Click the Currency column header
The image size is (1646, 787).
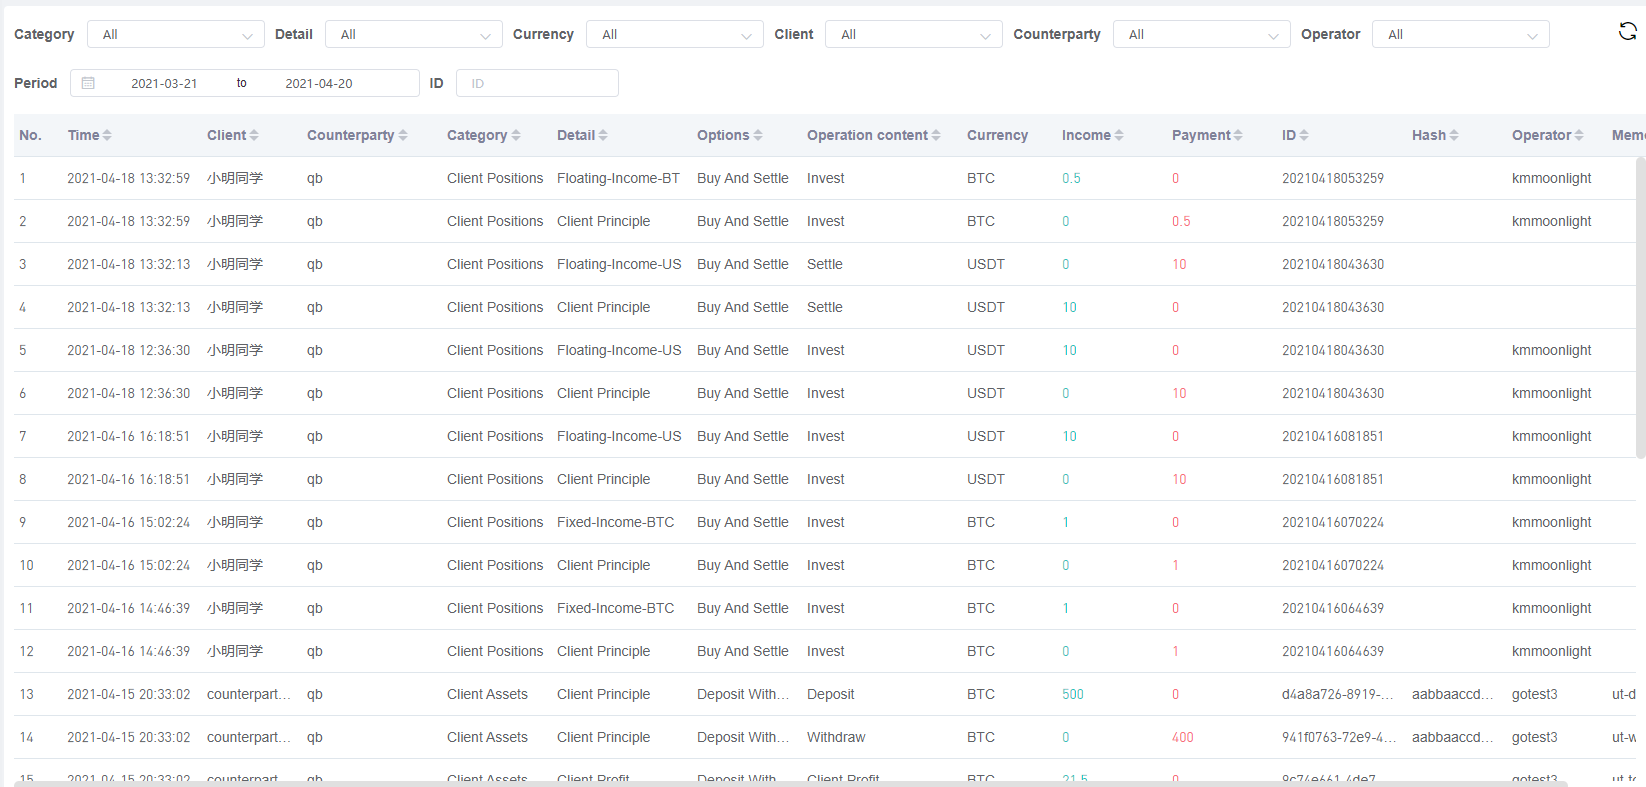[x=997, y=135]
